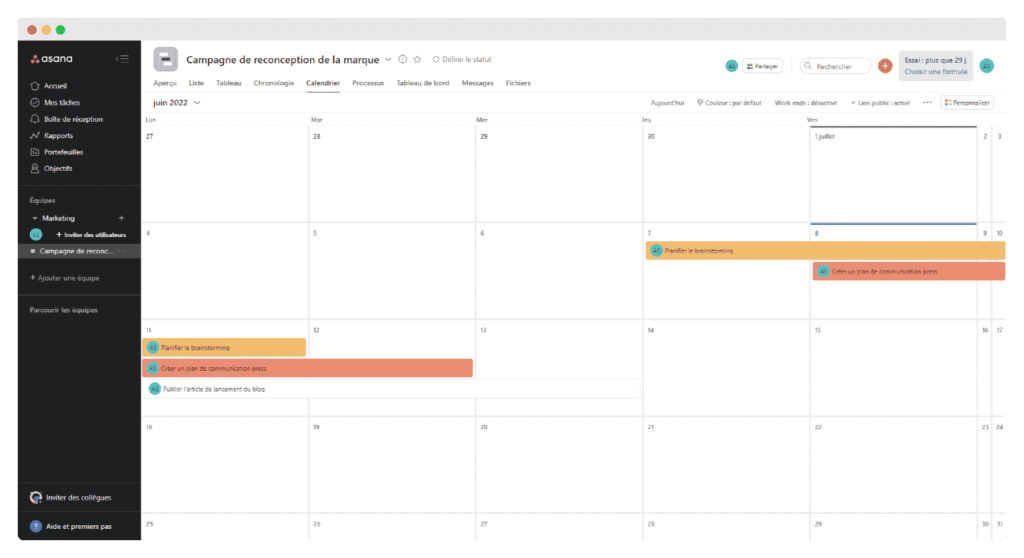Open the project title dropdown chevron
The image size is (1024, 558).
point(388,59)
